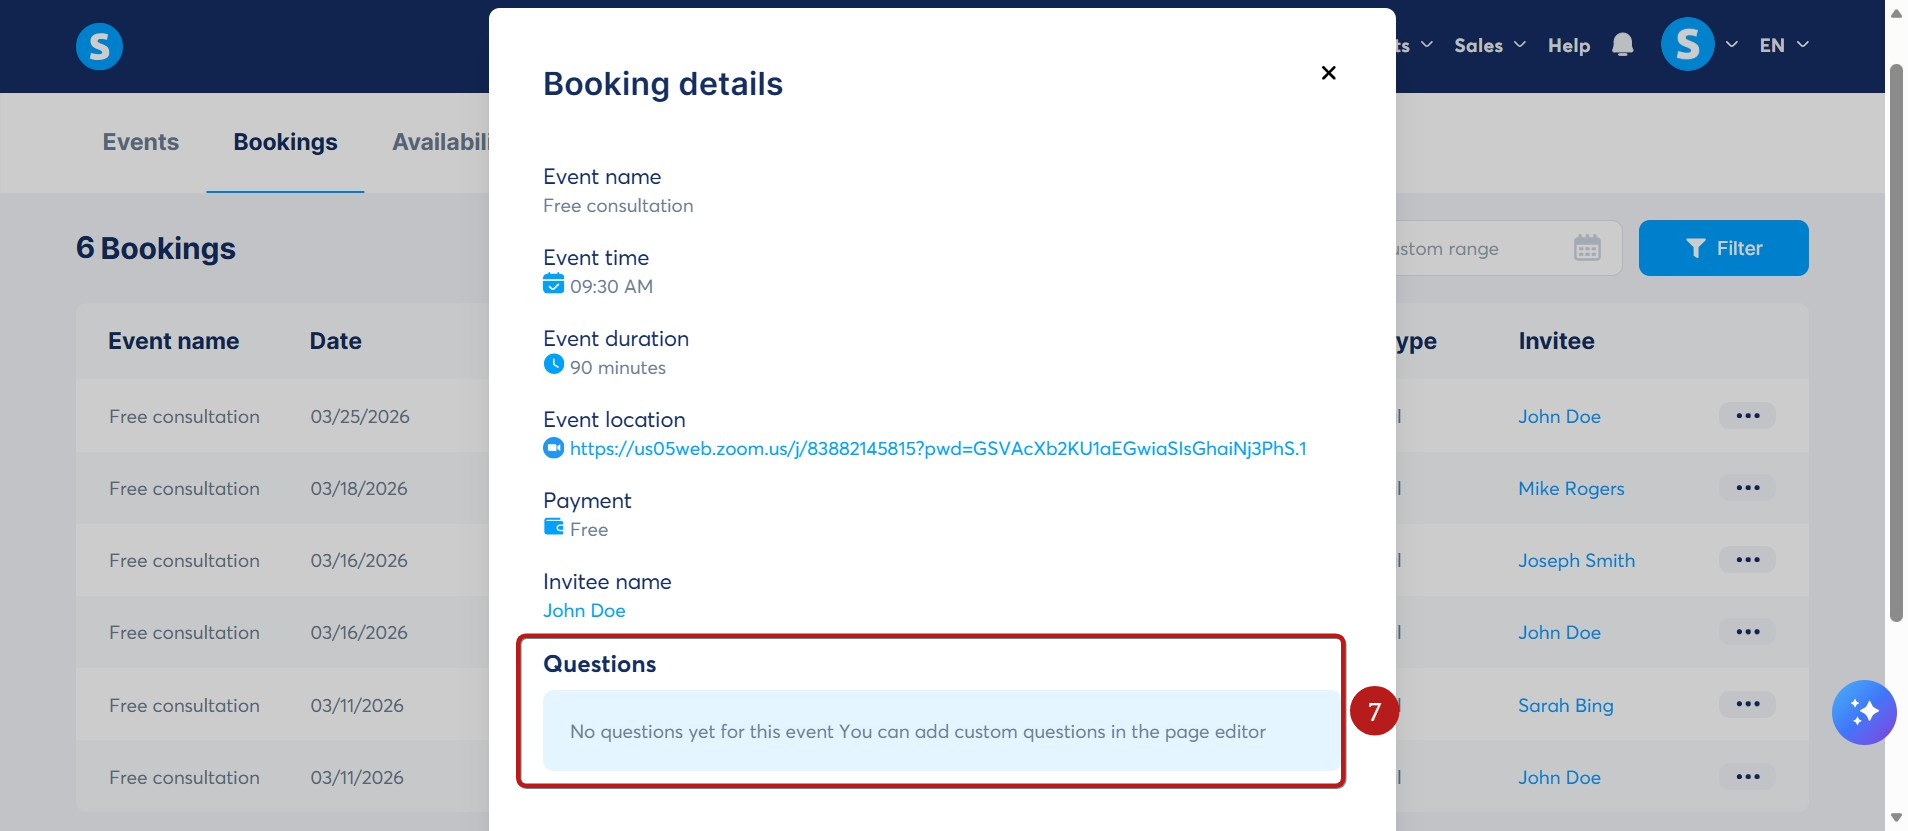Open options menu for Sarah Bing booking
This screenshot has height=831, width=1908.
pos(1747,705)
